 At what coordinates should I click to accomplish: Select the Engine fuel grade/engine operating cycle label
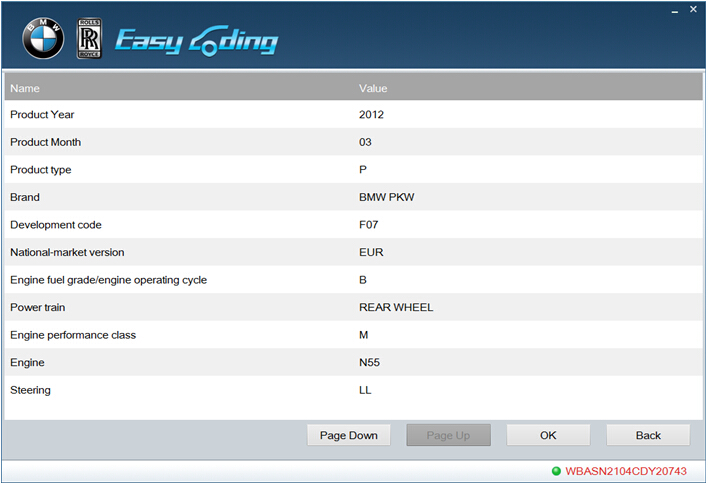[108, 280]
